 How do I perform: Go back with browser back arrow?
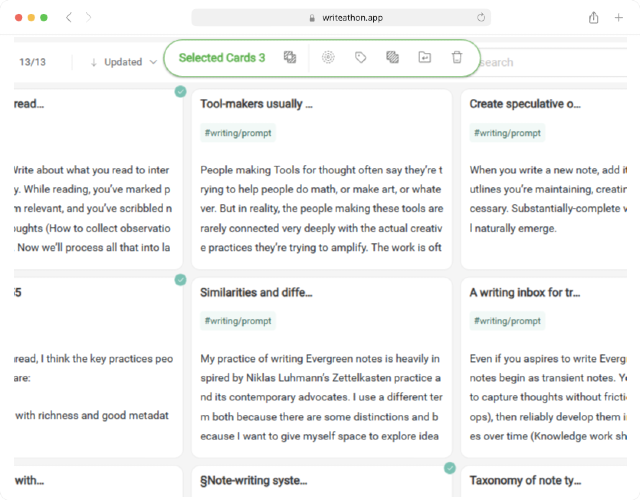69,18
